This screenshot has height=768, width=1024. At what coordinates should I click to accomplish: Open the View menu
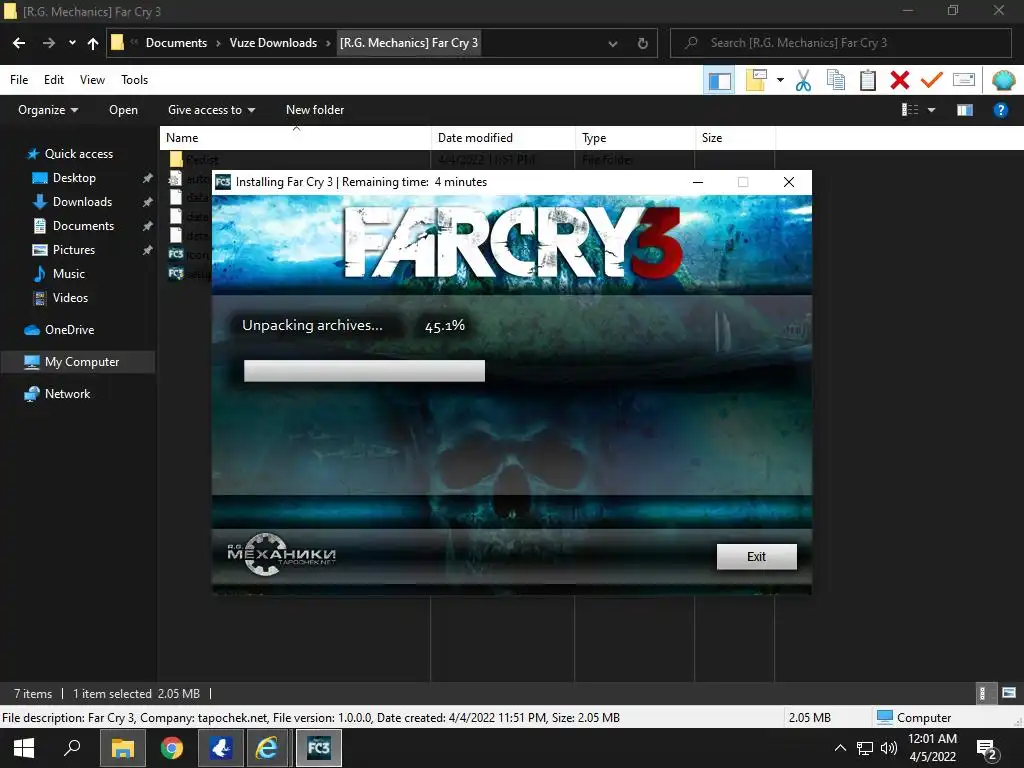(92, 80)
